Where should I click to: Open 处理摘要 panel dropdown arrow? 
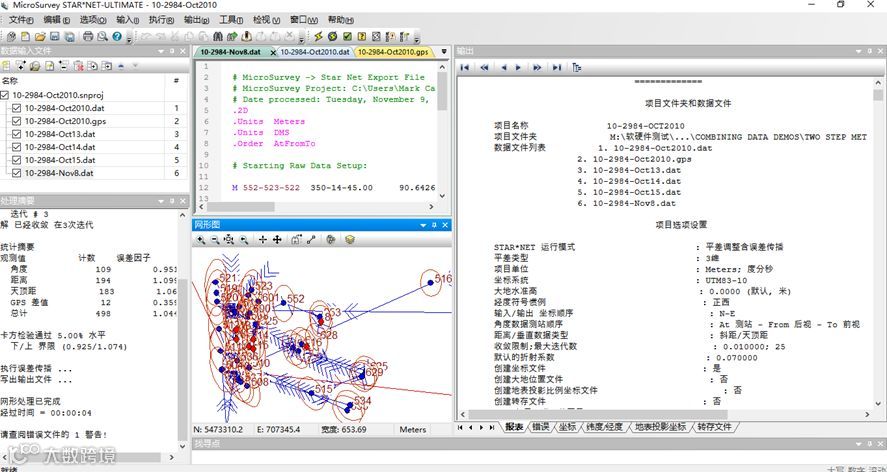pyautogui.click(x=161, y=201)
